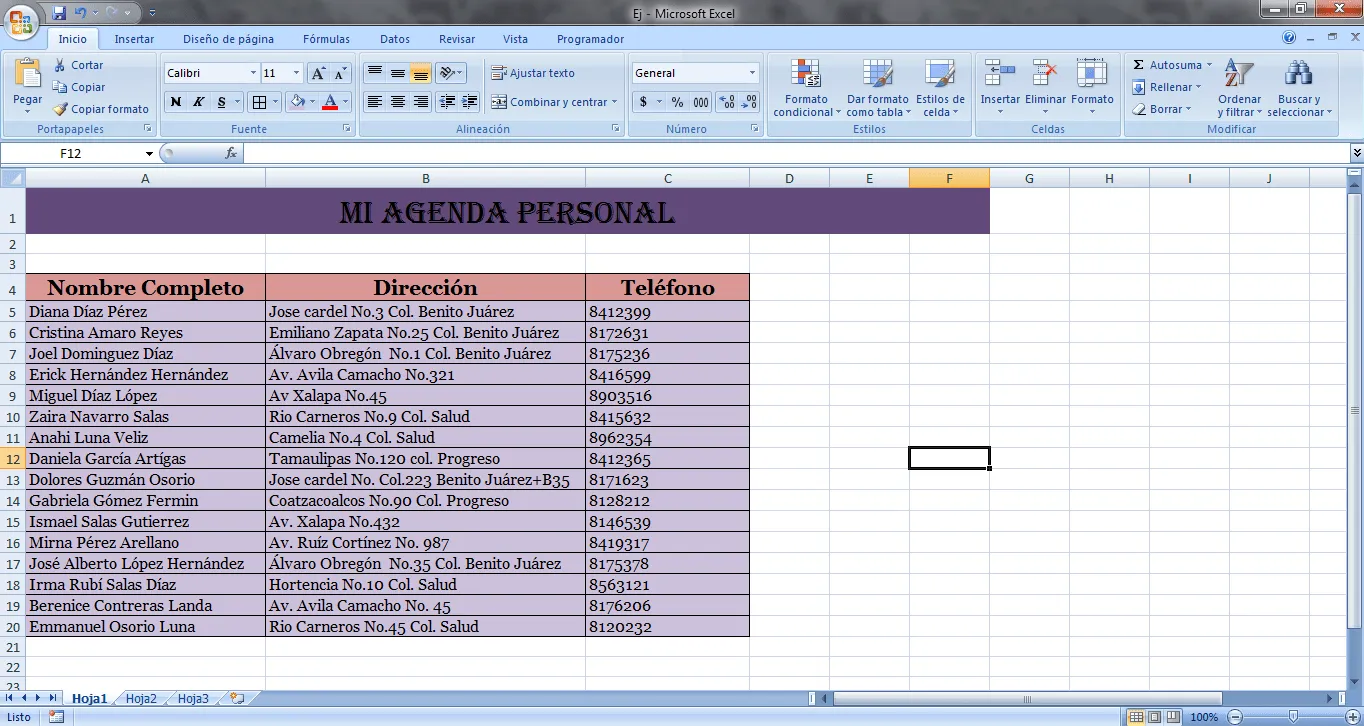The width and height of the screenshot is (1364, 726).
Task: Click the select all corner of the grid
Action: click(x=13, y=178)
